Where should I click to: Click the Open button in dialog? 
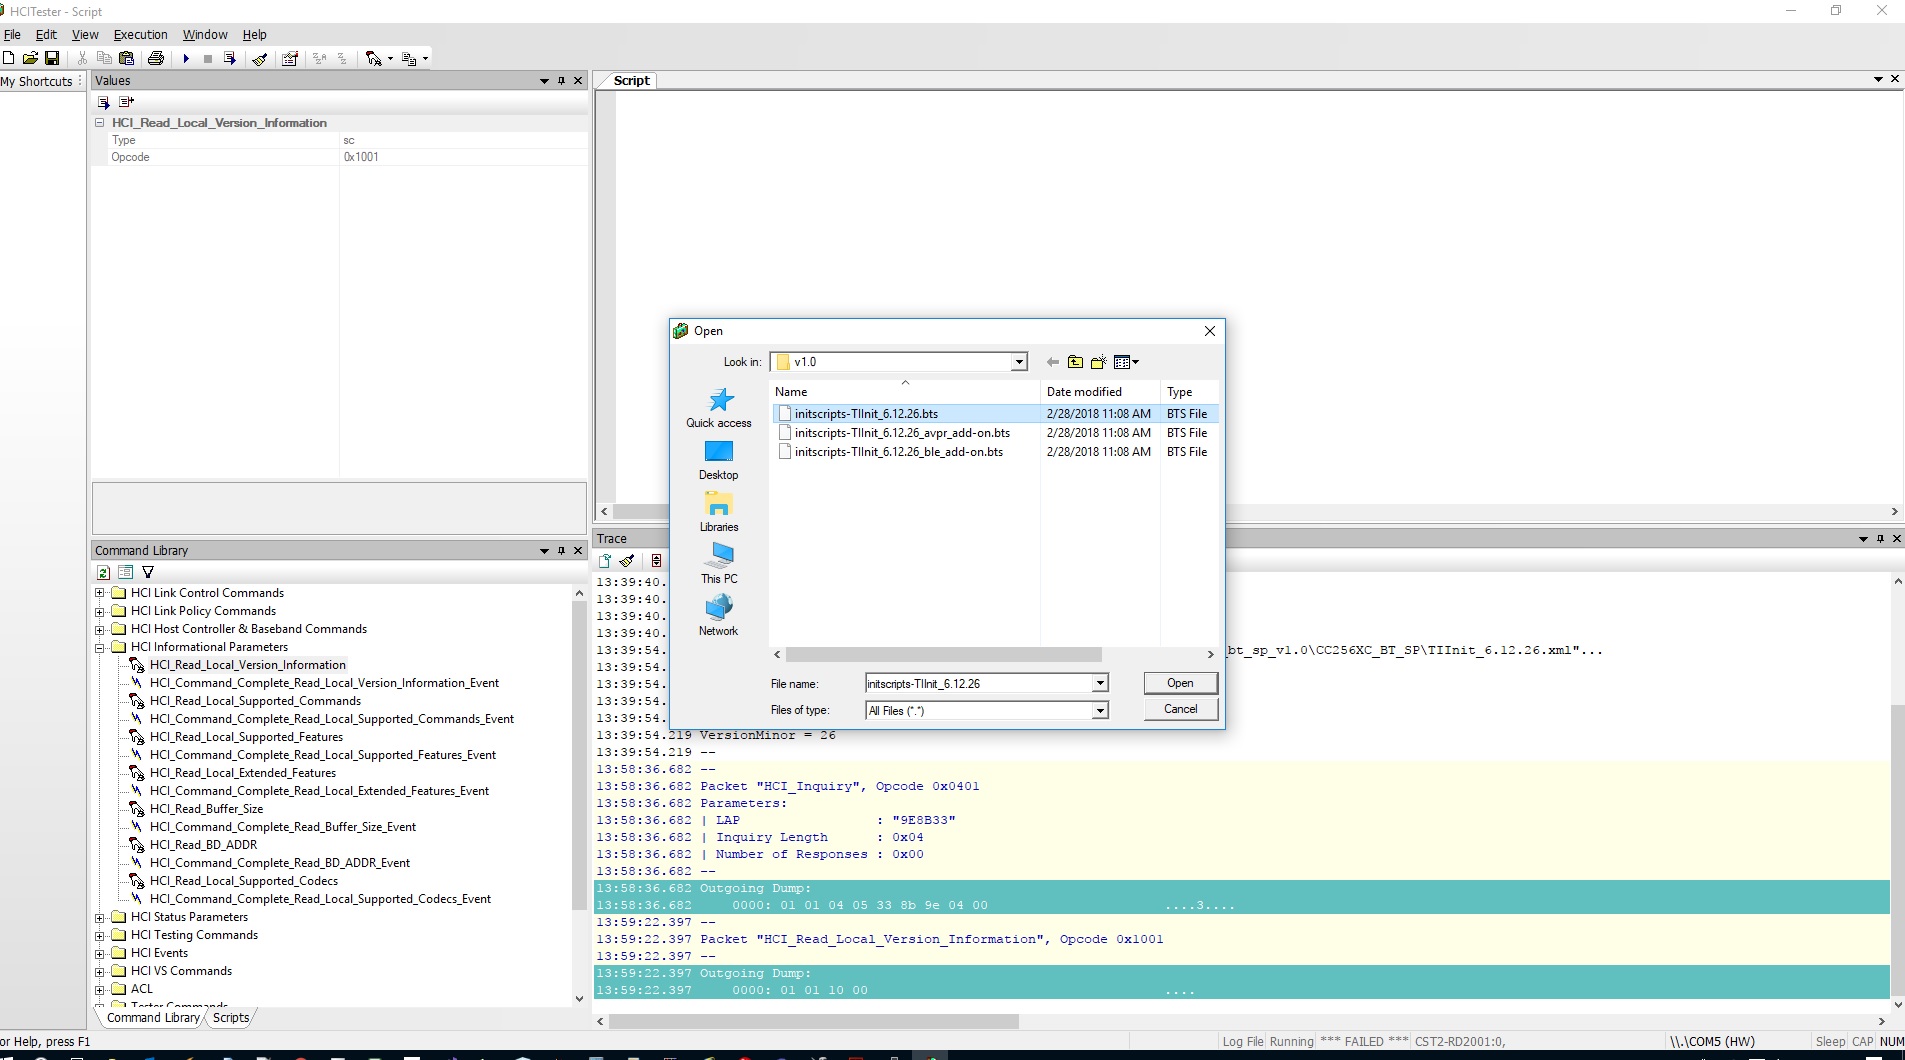pyautogui.click(x=1180, y=683)
